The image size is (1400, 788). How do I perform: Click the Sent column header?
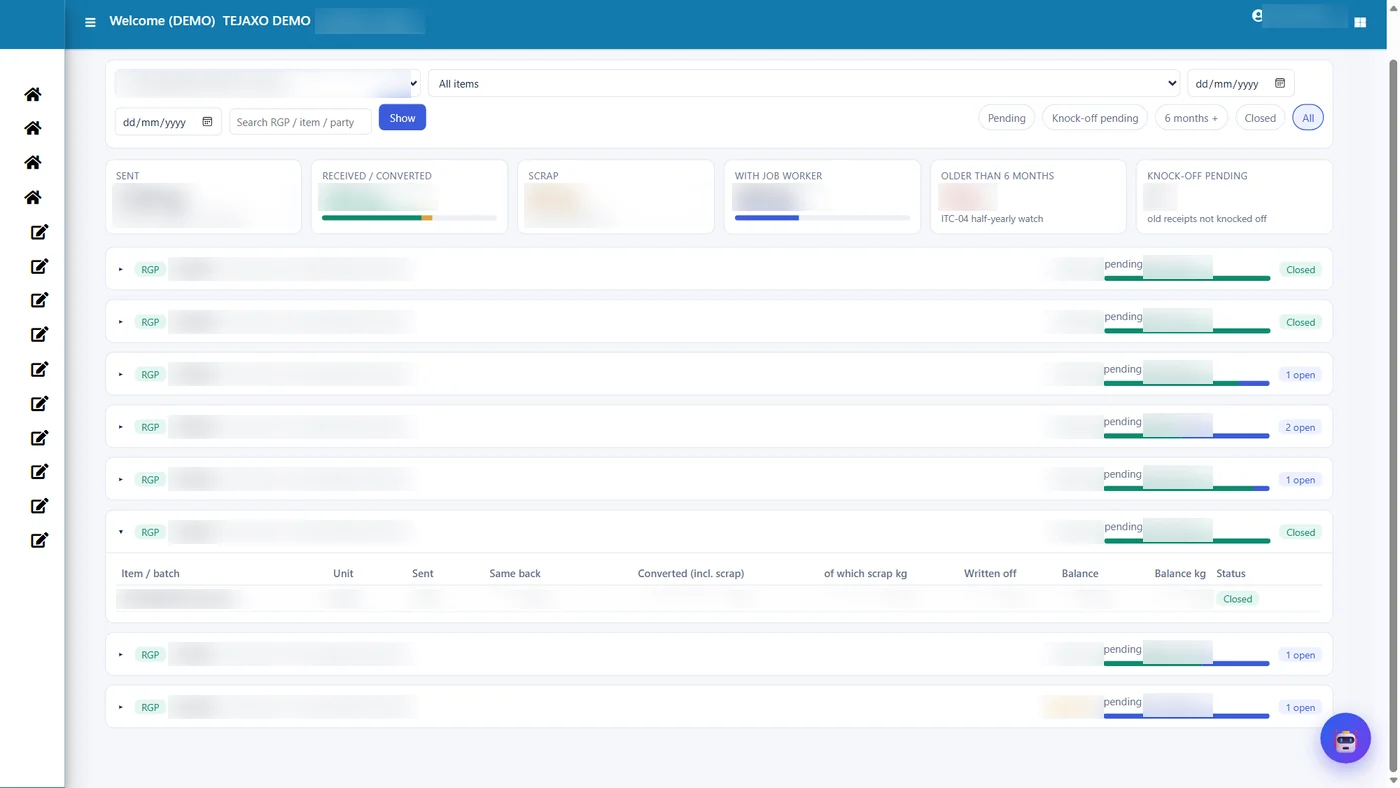[423, 573]
